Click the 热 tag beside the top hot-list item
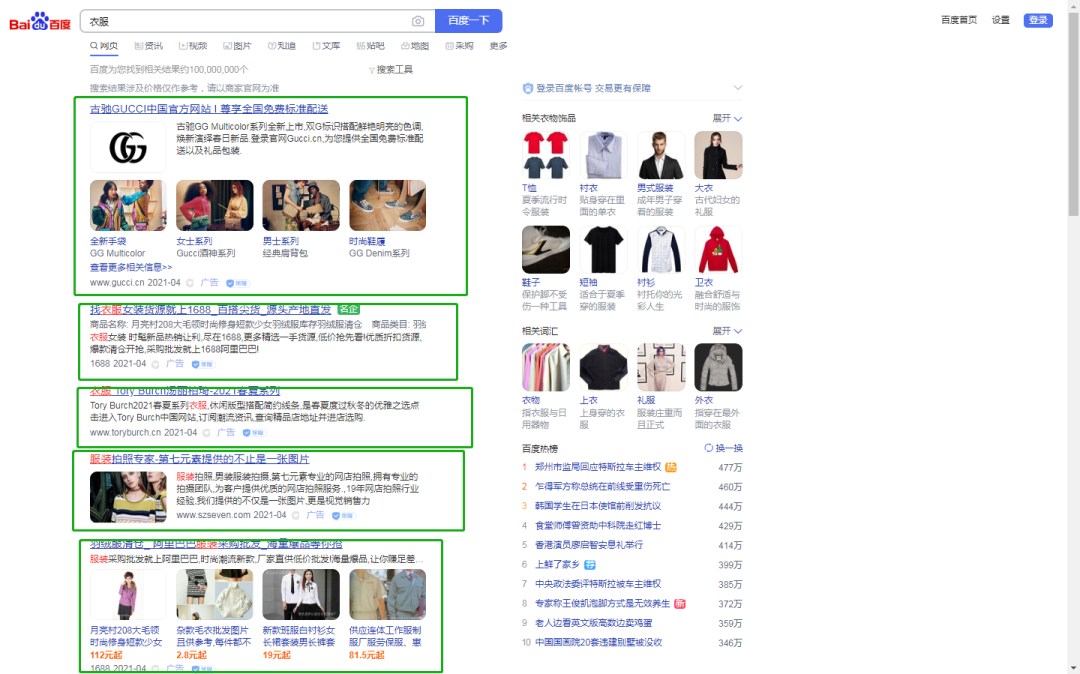Image resolution: width=1080 pixels, height=674 pixels. click(x=671, y=467)
